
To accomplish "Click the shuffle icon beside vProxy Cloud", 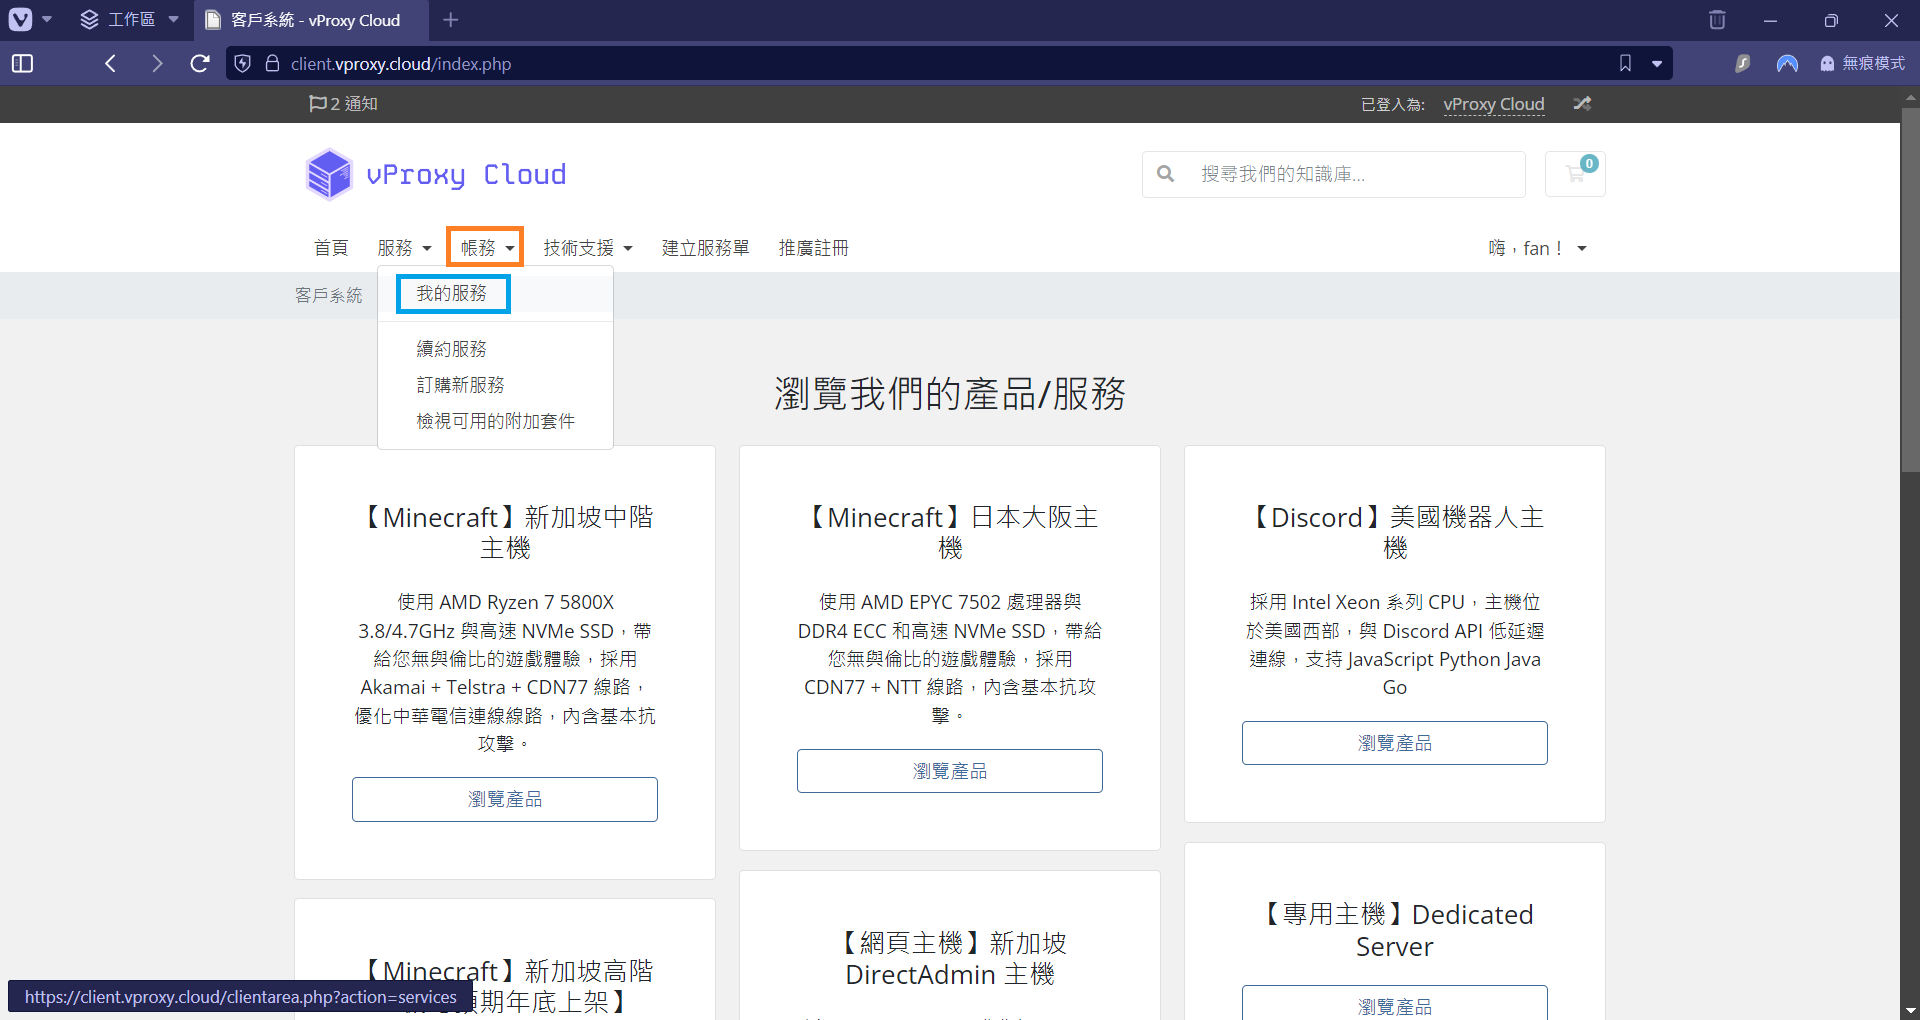I will click(1582, 104).
